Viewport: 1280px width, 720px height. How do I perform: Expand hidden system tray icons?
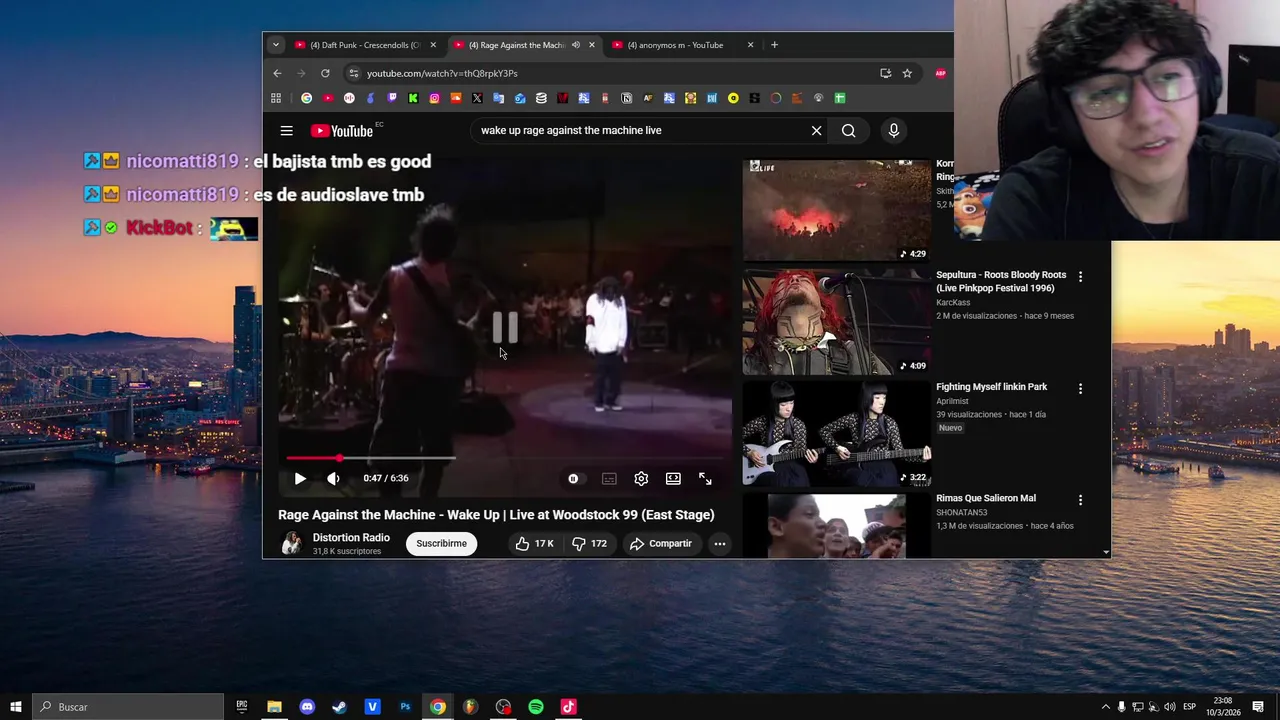pos(1105,707)
